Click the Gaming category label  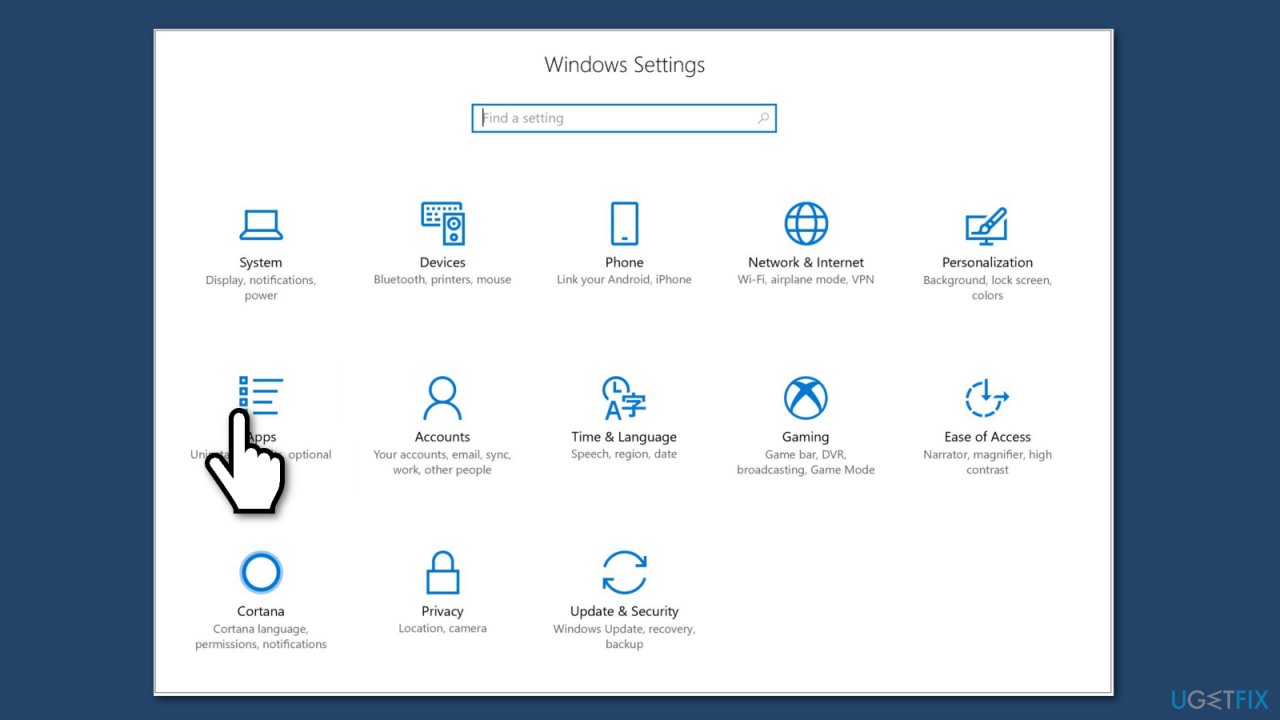pyautogui.click(x=806, y=436)
